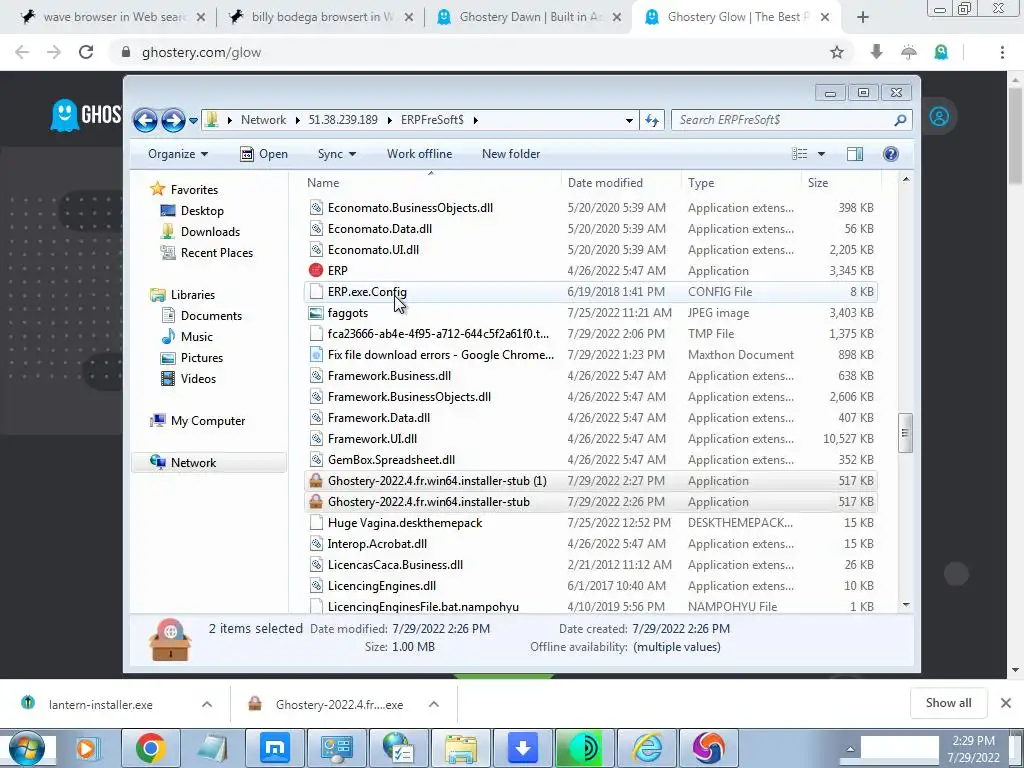
Task: Open the Windows Start button
Action: pyautogui.click(x=27, y=748)
